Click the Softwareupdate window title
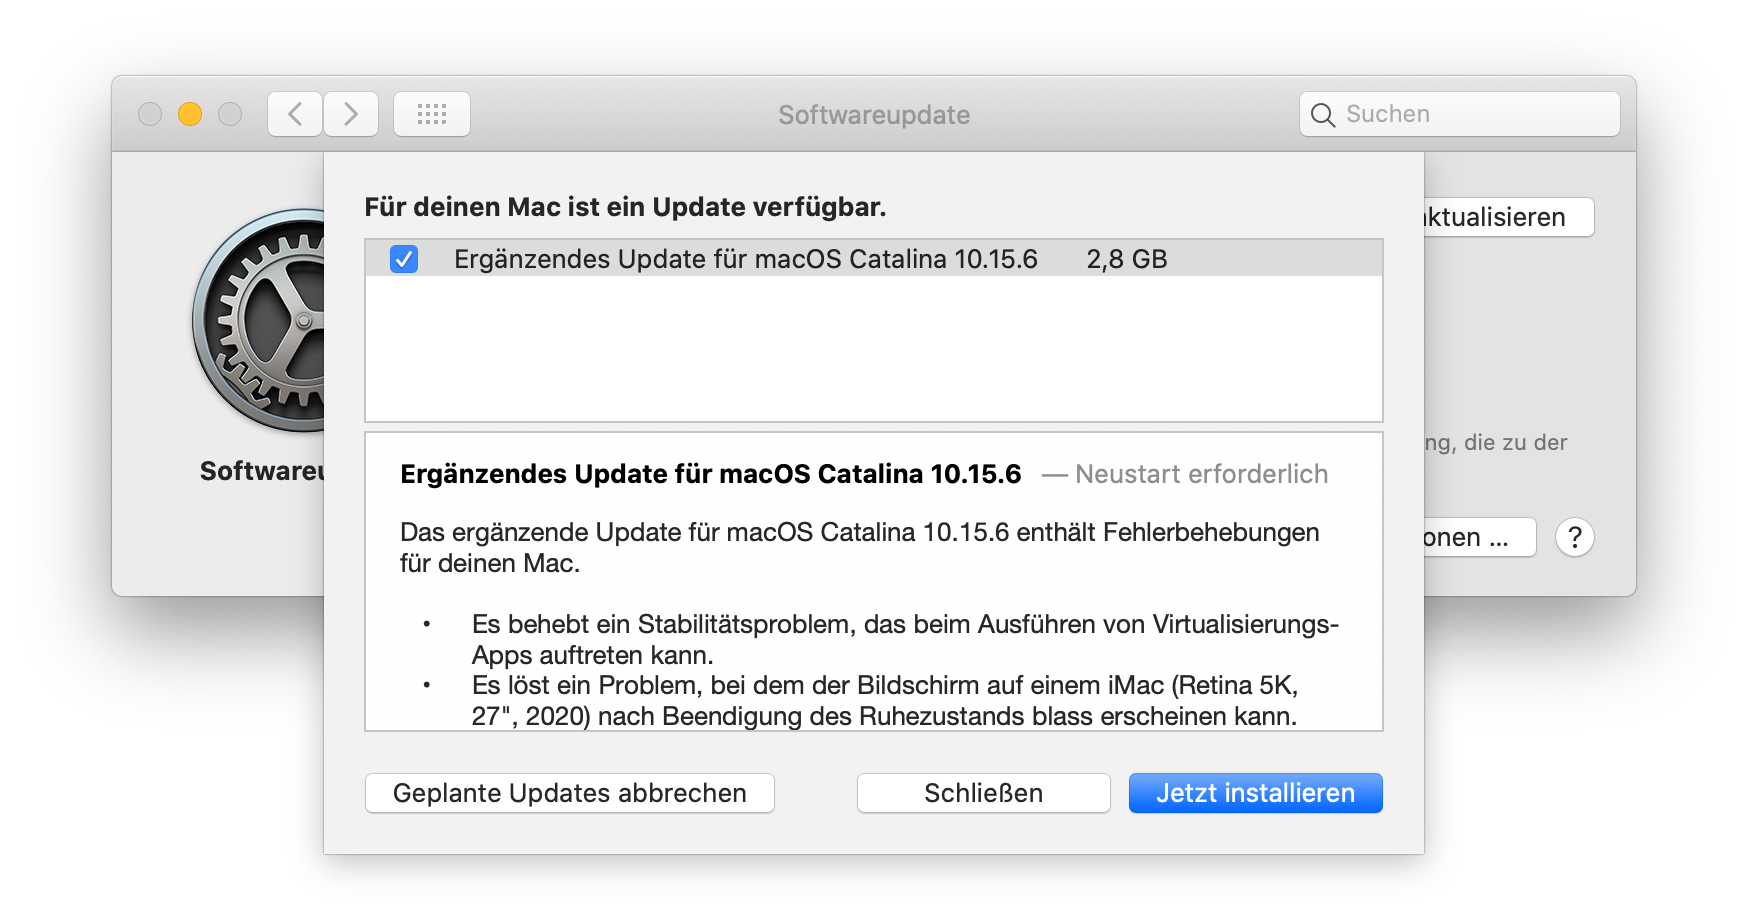 [x=873, y=114]
